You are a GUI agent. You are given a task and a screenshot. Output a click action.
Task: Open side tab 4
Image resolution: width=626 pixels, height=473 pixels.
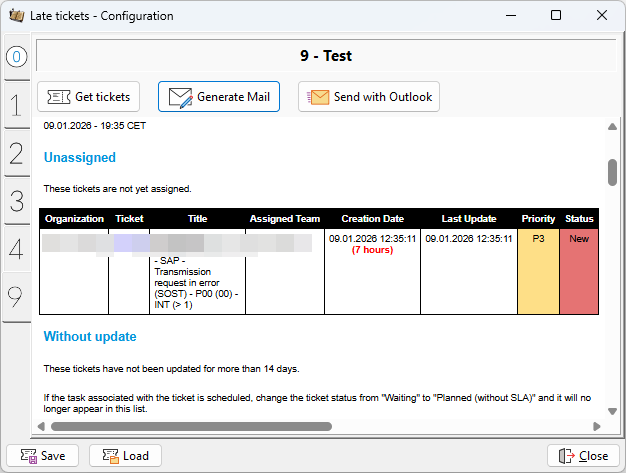tap(16, 249)
